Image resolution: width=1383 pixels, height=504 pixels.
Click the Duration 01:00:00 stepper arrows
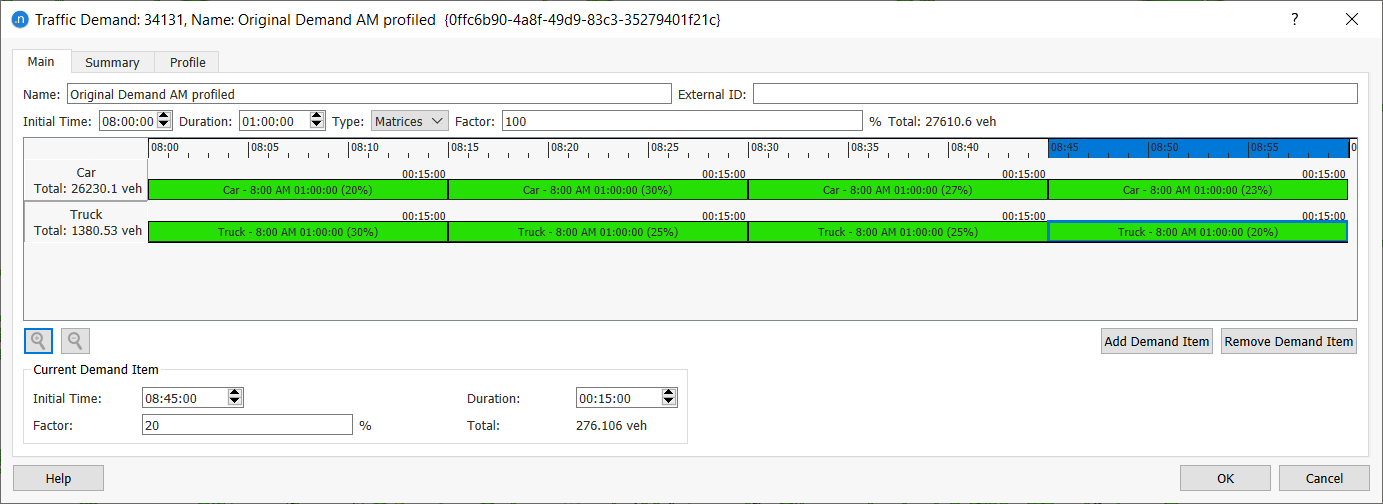[317, 121]
